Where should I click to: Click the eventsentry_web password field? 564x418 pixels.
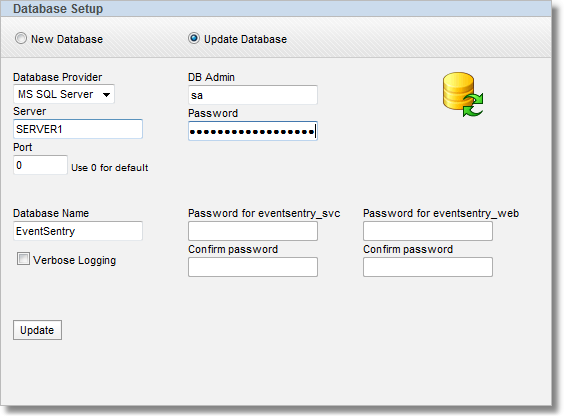tap(428, 231)
